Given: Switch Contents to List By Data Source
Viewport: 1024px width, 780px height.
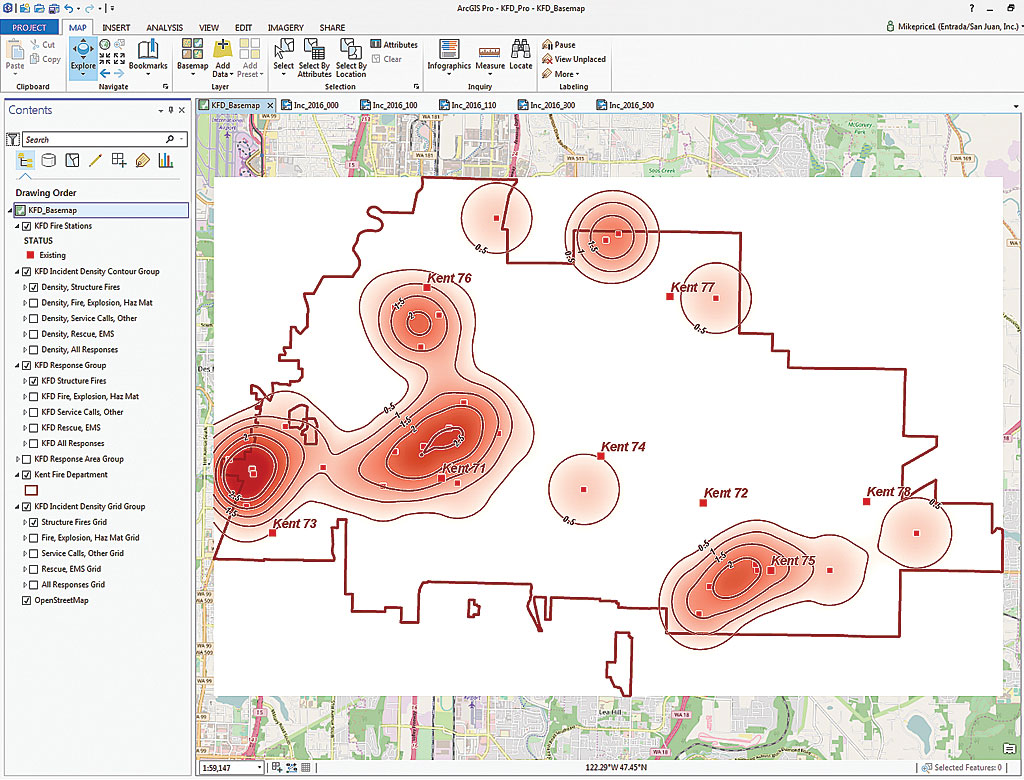Looking at the screenshot, I should 50,161.
